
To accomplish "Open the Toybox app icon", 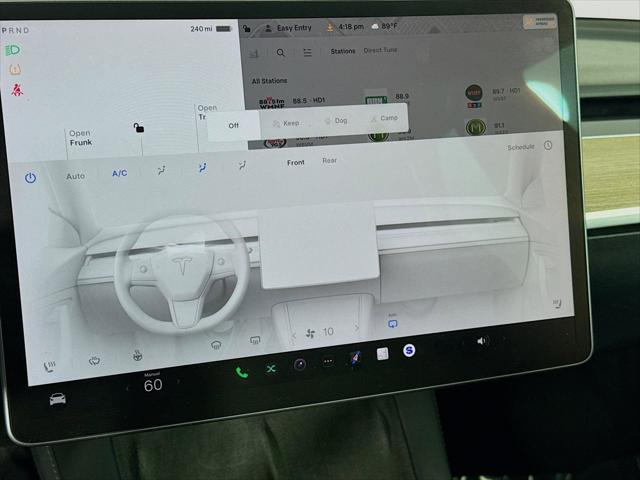I will [356, 358].
